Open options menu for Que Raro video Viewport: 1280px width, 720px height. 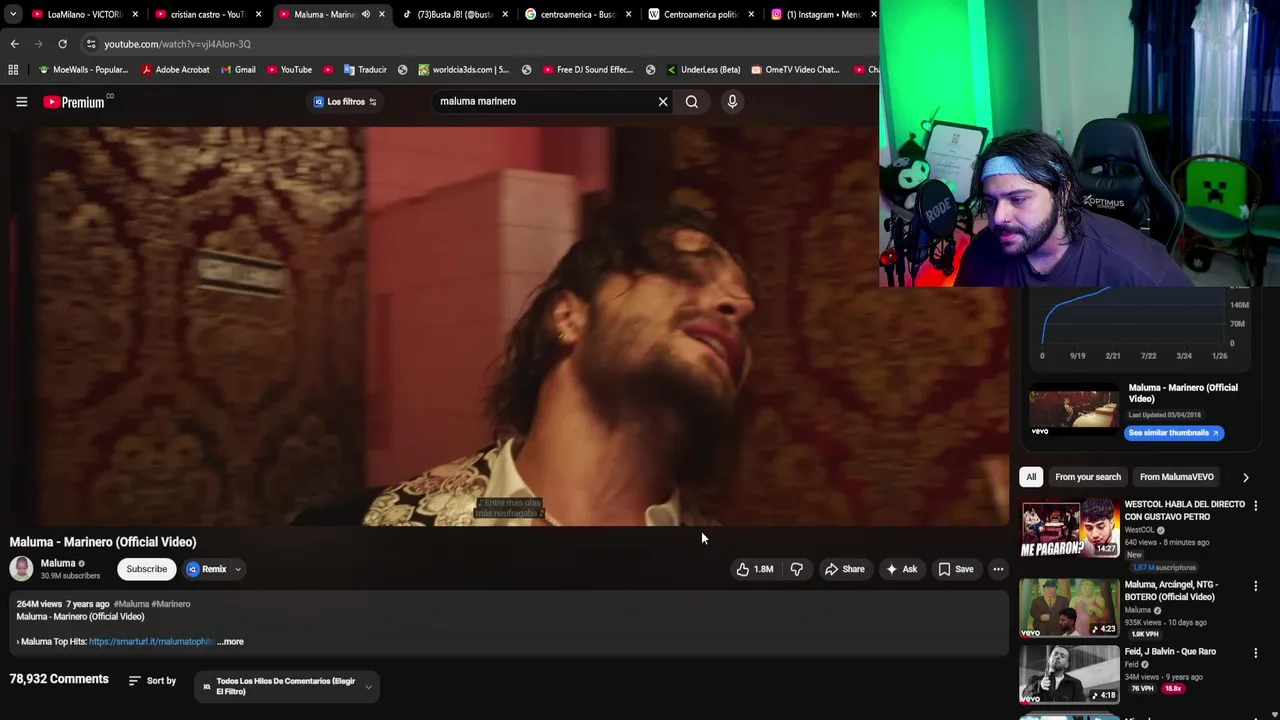pos(1256,653)
